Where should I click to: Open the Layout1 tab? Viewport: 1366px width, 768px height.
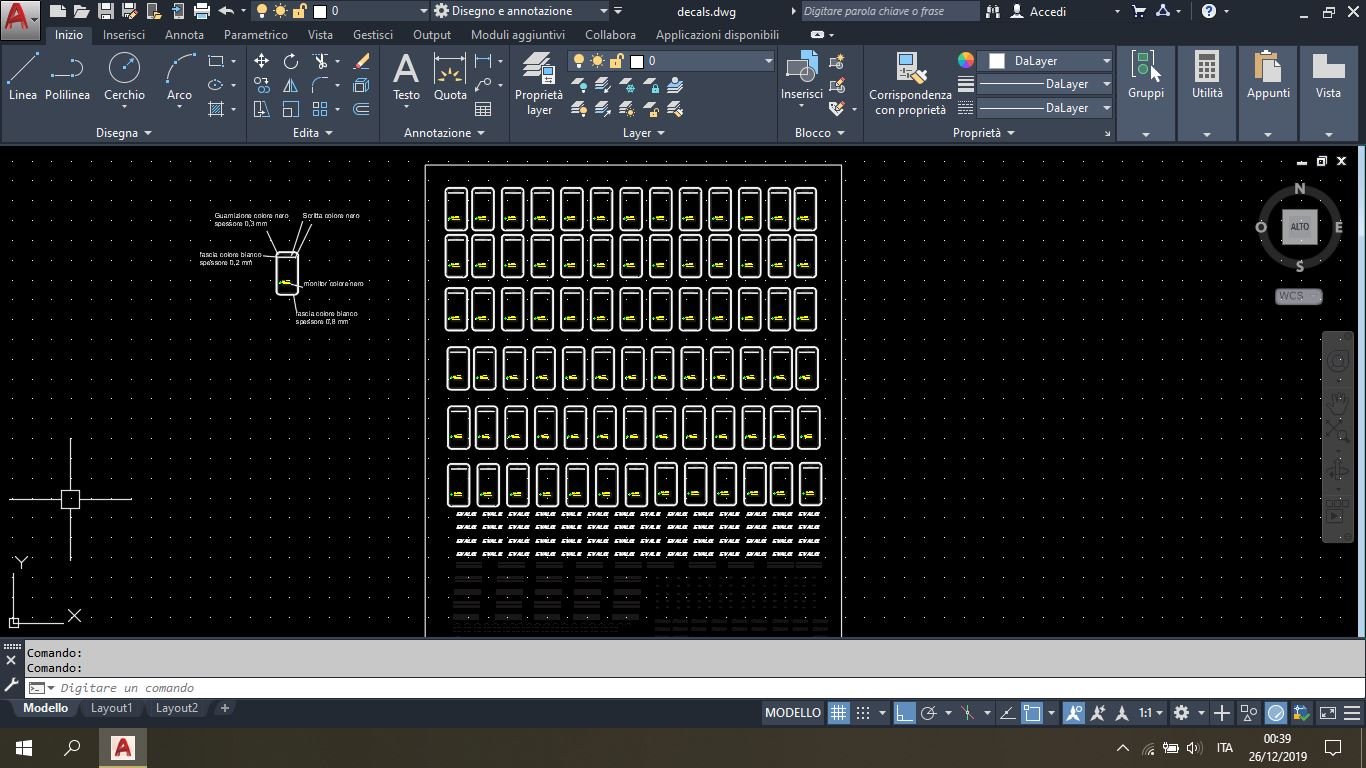pyautogui.click(x=111, y=708)
